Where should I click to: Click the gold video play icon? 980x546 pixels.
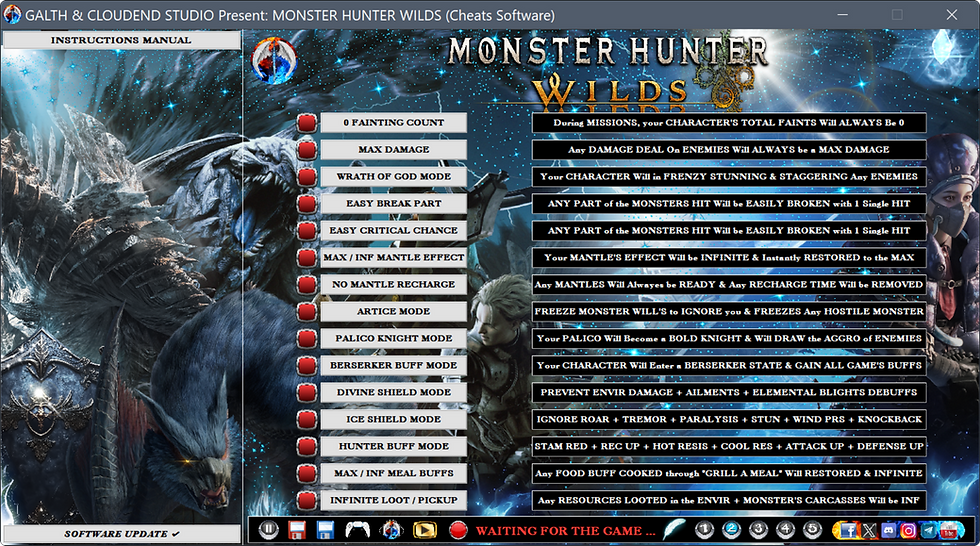point(425,530)
